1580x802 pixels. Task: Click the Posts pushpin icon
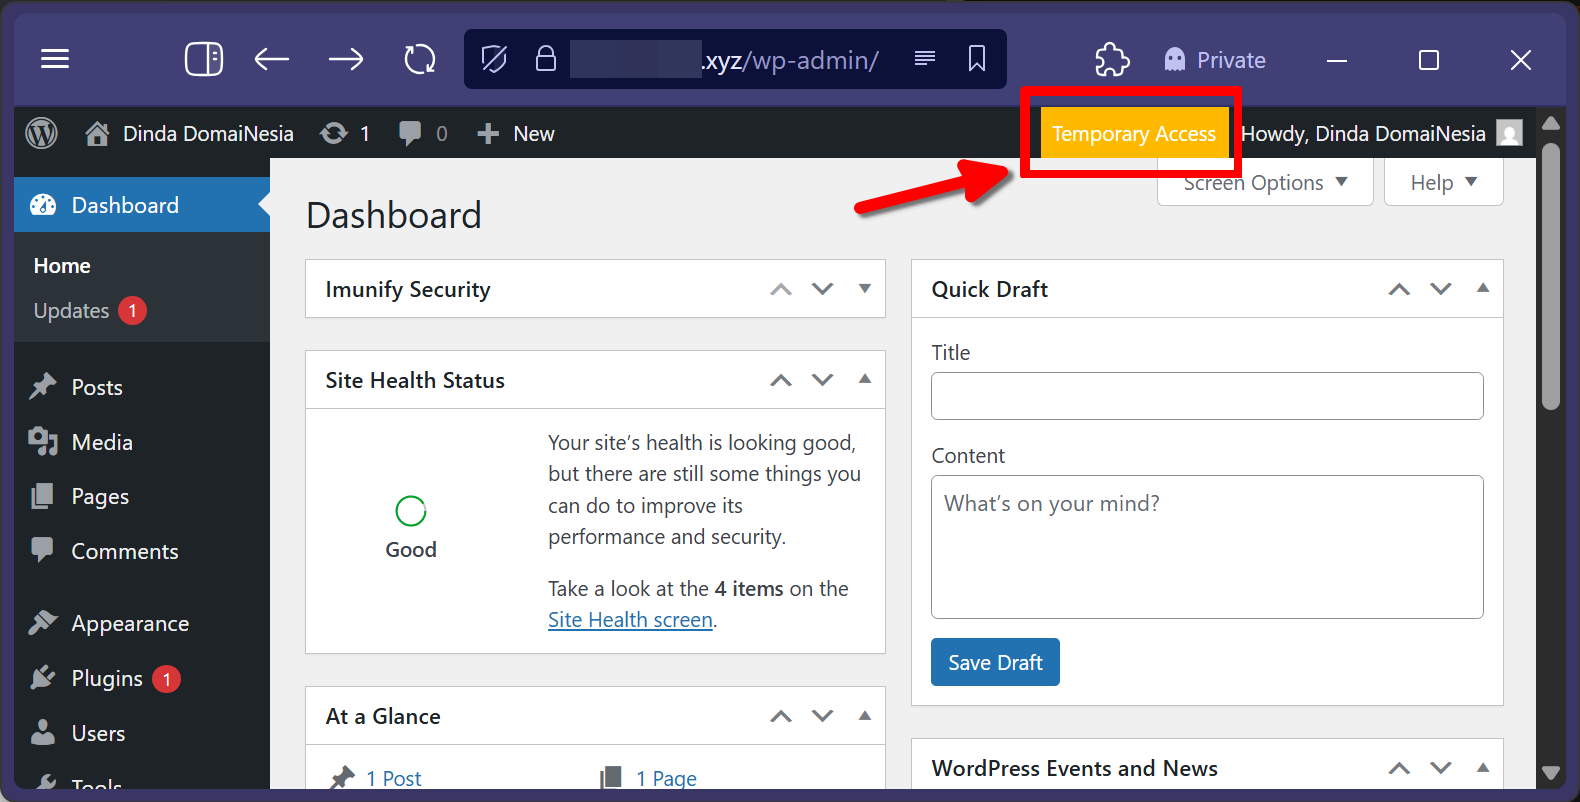click(43, 386)
